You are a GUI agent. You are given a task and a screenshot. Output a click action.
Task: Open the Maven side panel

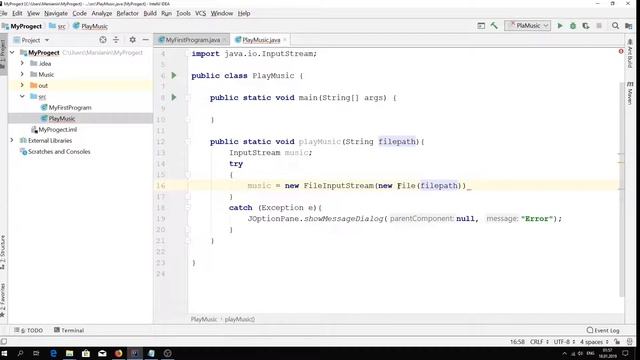[630, 93]
